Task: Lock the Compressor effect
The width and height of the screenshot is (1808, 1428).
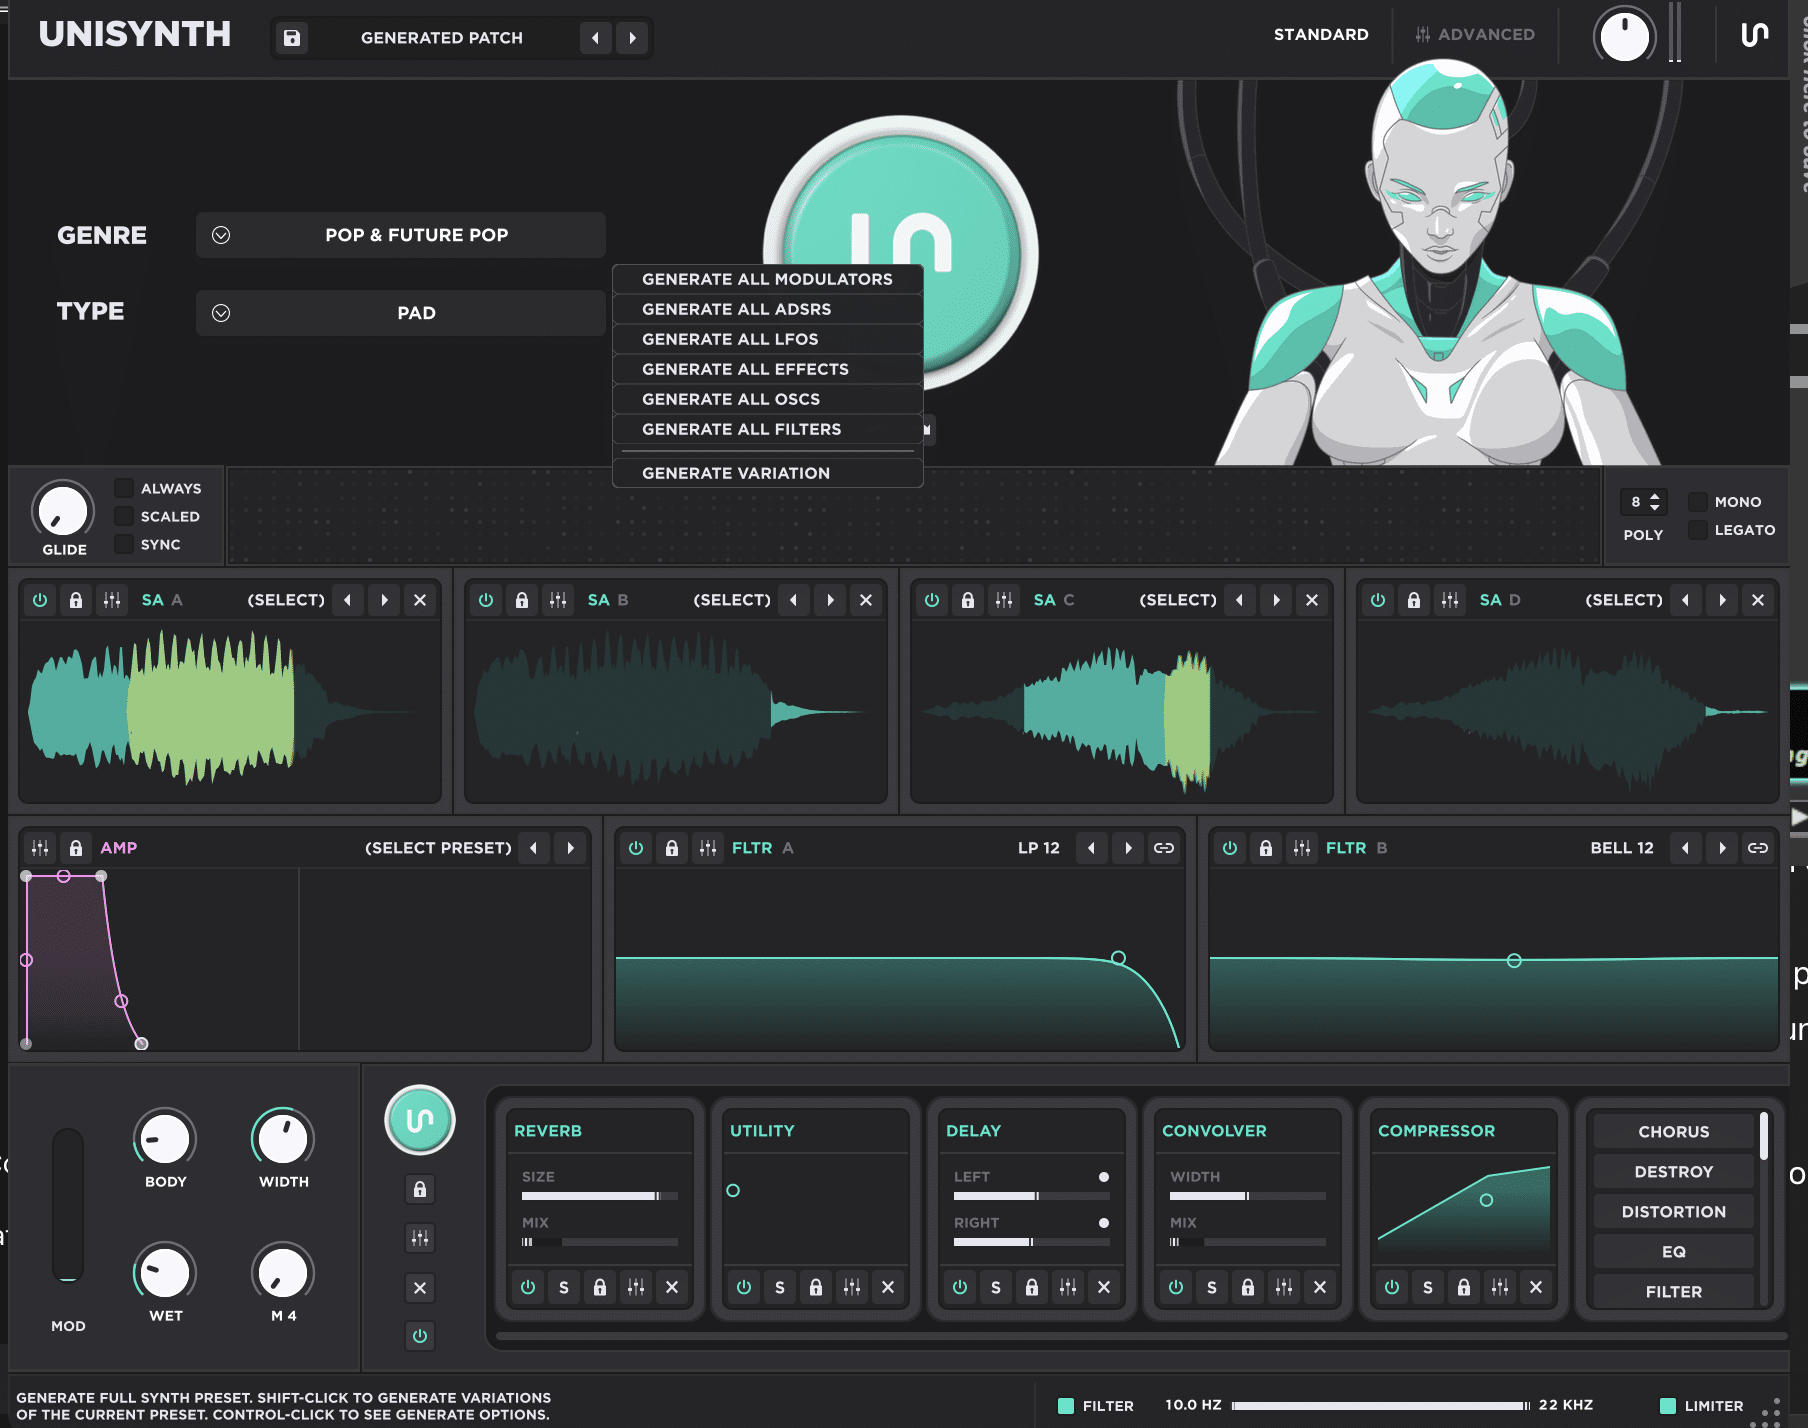Action: tap(1464, 1287)
